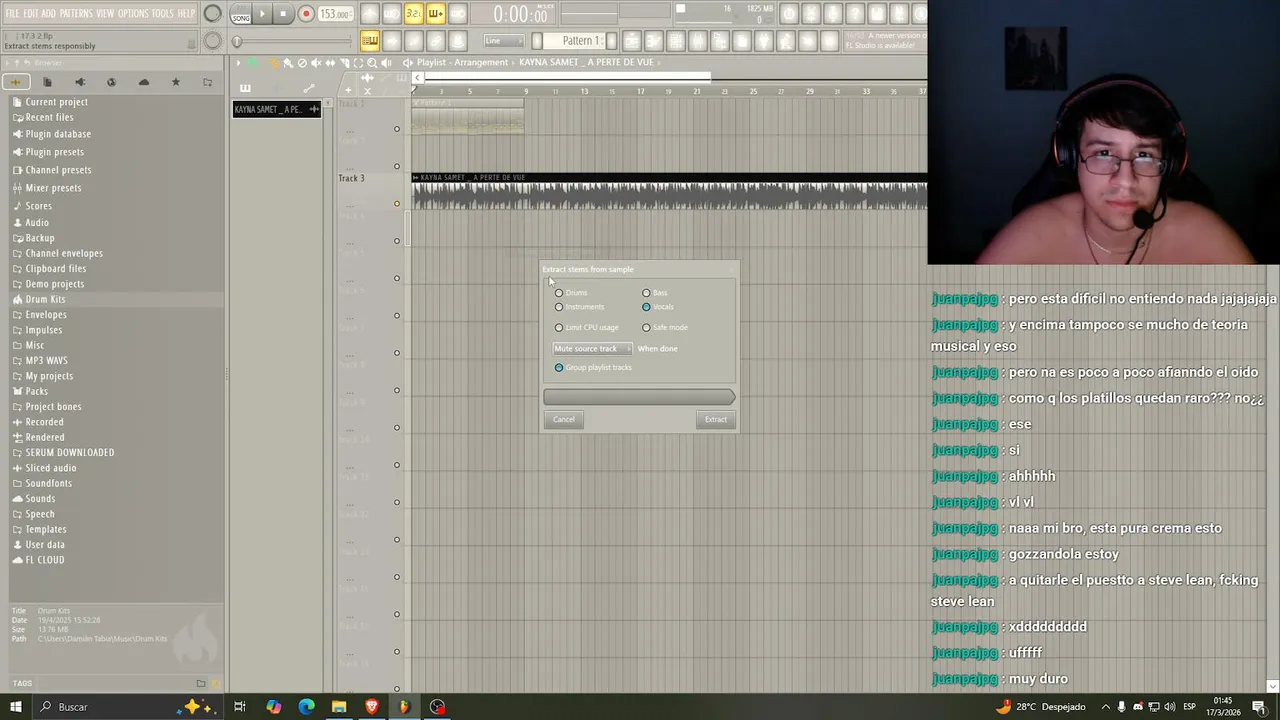Click the FL Studio taskbar icon

pyautogui.click(x=404, y=707)
